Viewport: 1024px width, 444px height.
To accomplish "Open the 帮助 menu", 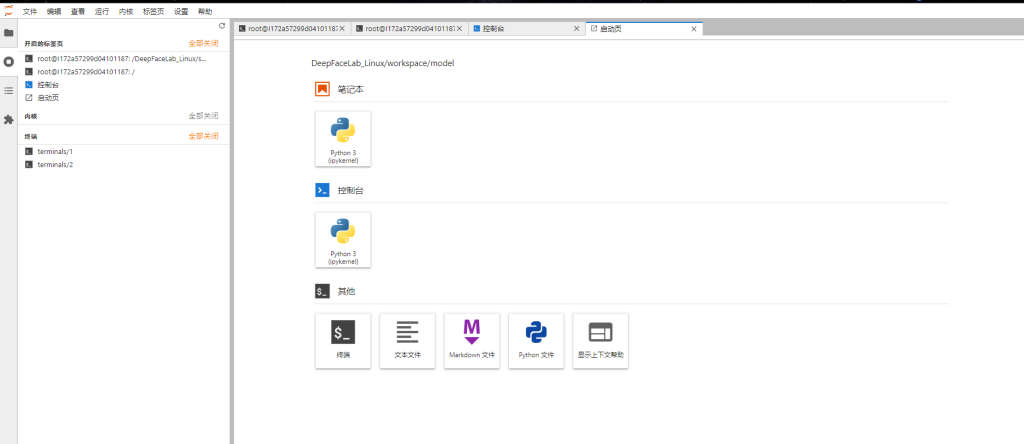I will click(205, 12).
